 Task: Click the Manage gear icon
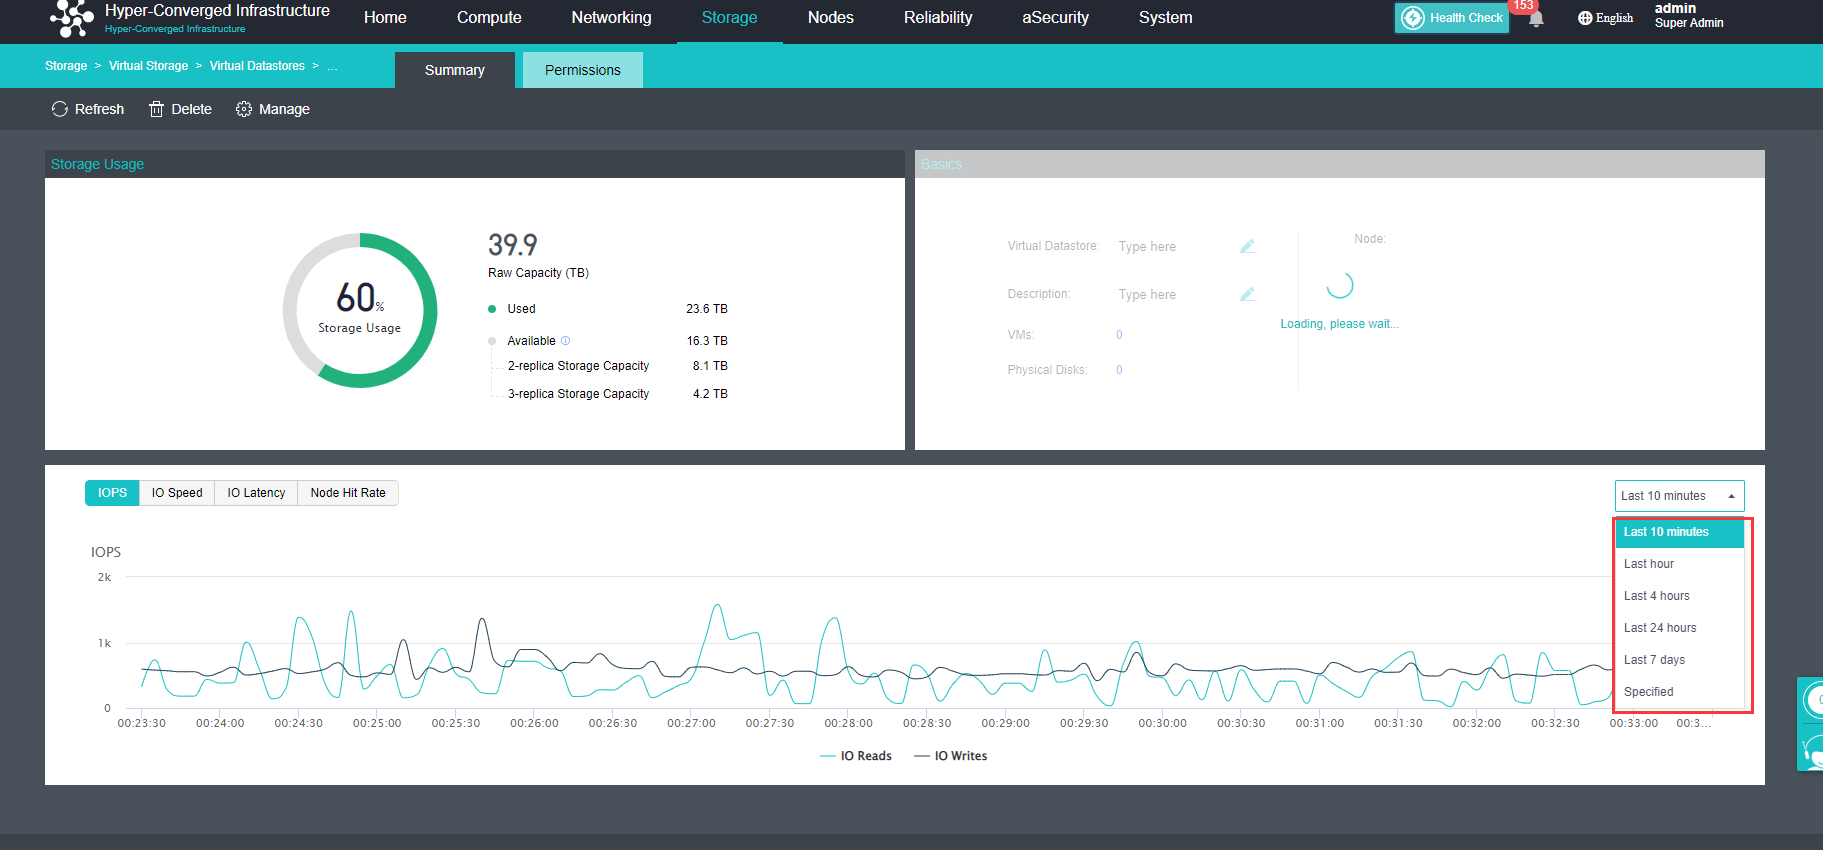point(243,109)
